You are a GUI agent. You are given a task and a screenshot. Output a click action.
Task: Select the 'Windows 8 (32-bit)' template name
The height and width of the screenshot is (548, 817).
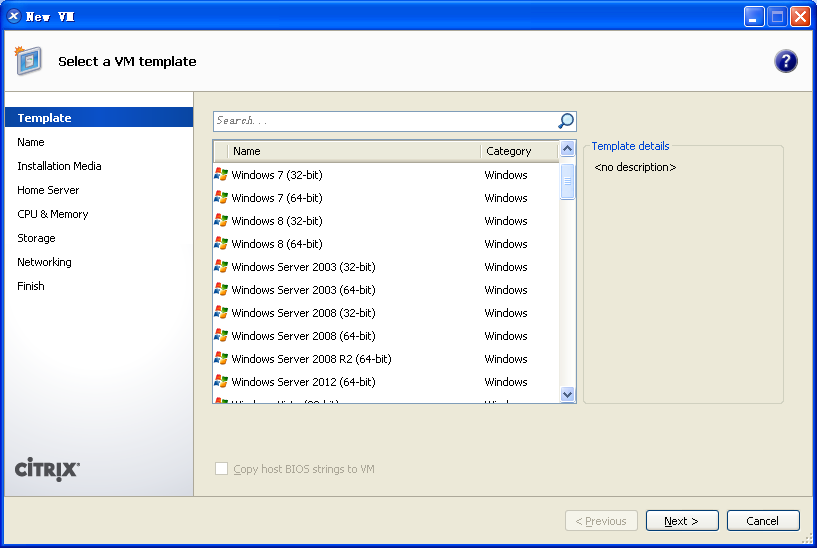coord(277,220)
